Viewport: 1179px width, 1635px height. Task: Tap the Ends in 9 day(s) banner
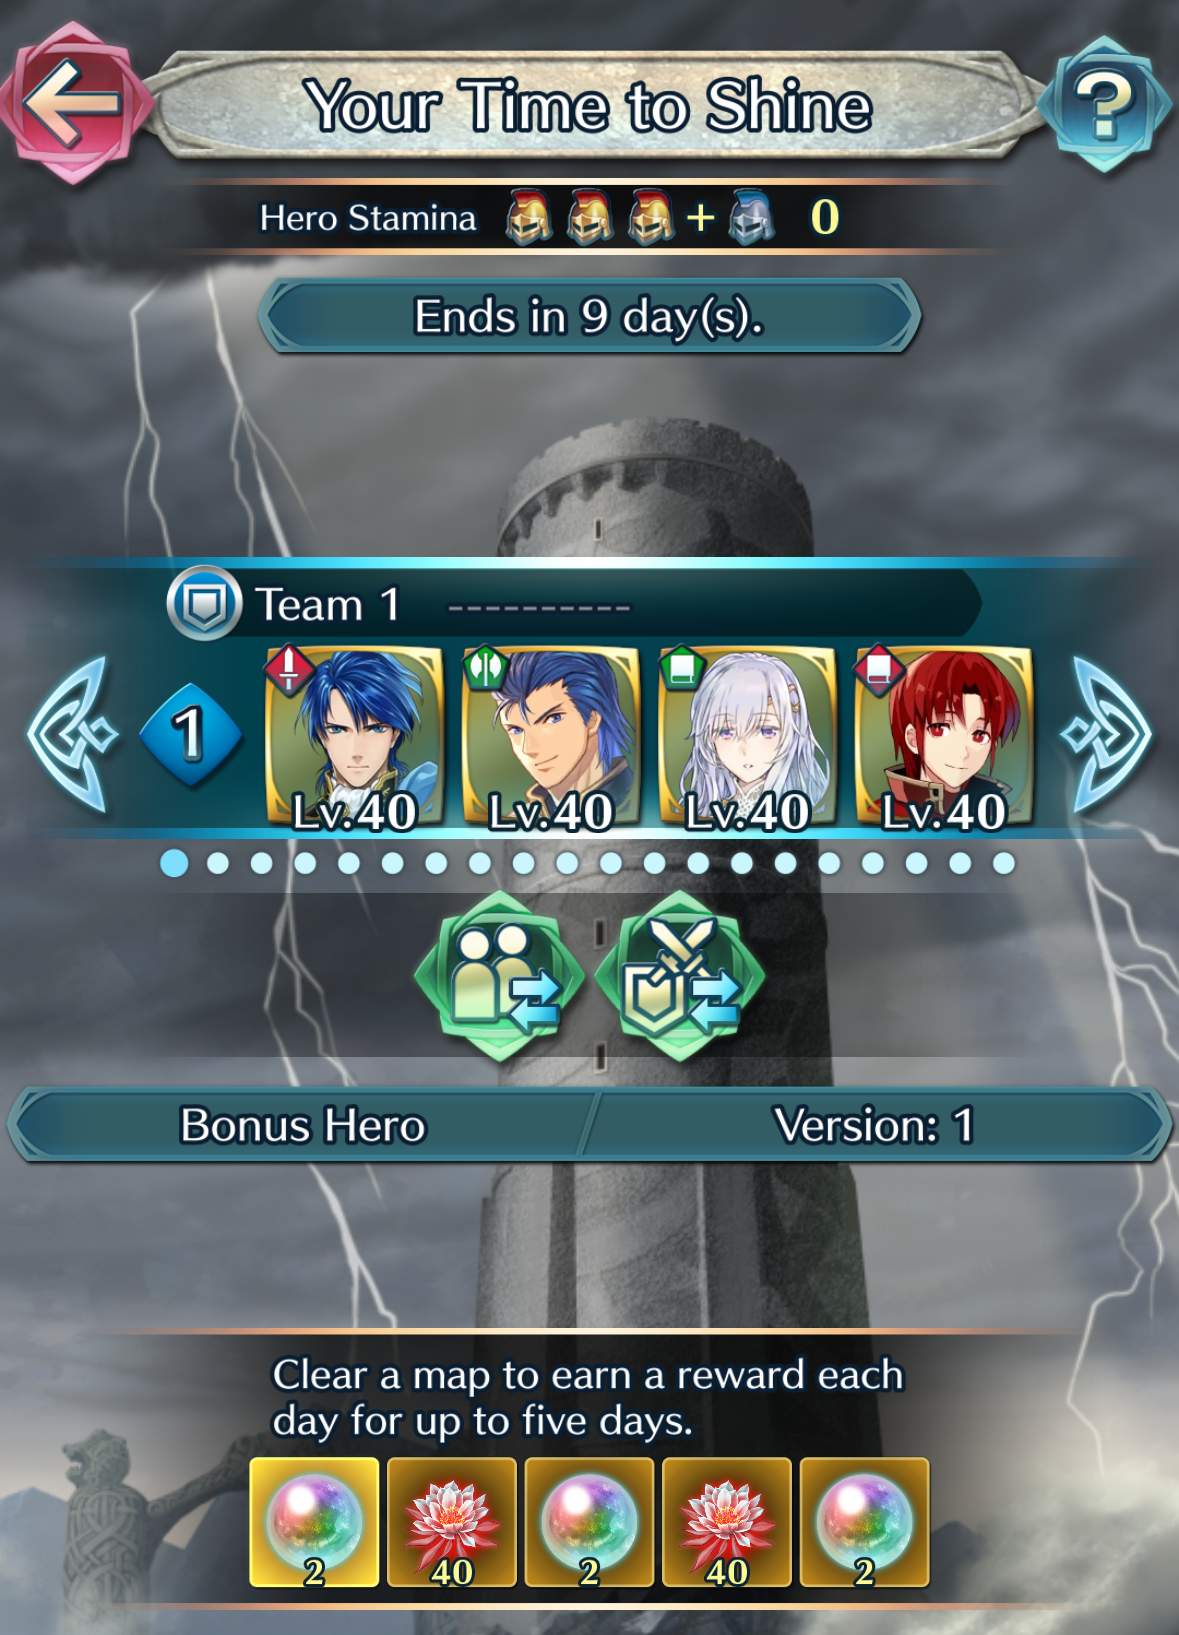[589, 316]
